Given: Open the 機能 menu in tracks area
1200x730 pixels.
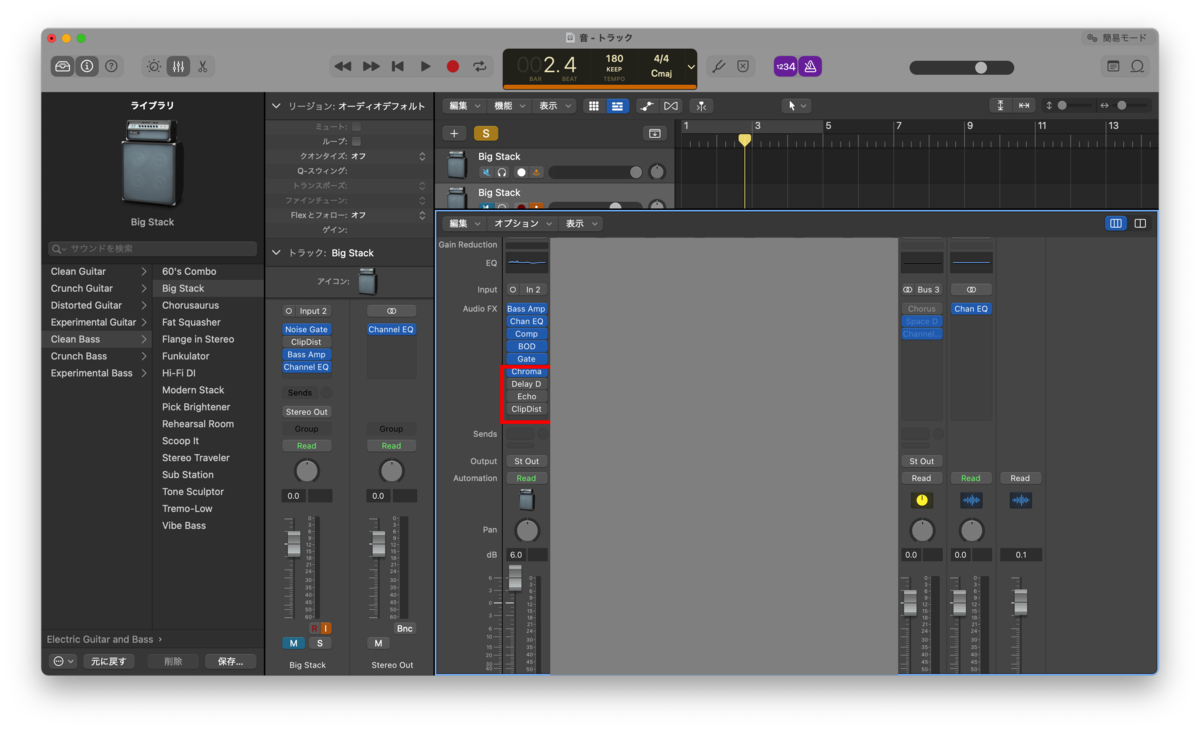Looking at the screenshot, I should pyautogui.click(x=508, y=106).
